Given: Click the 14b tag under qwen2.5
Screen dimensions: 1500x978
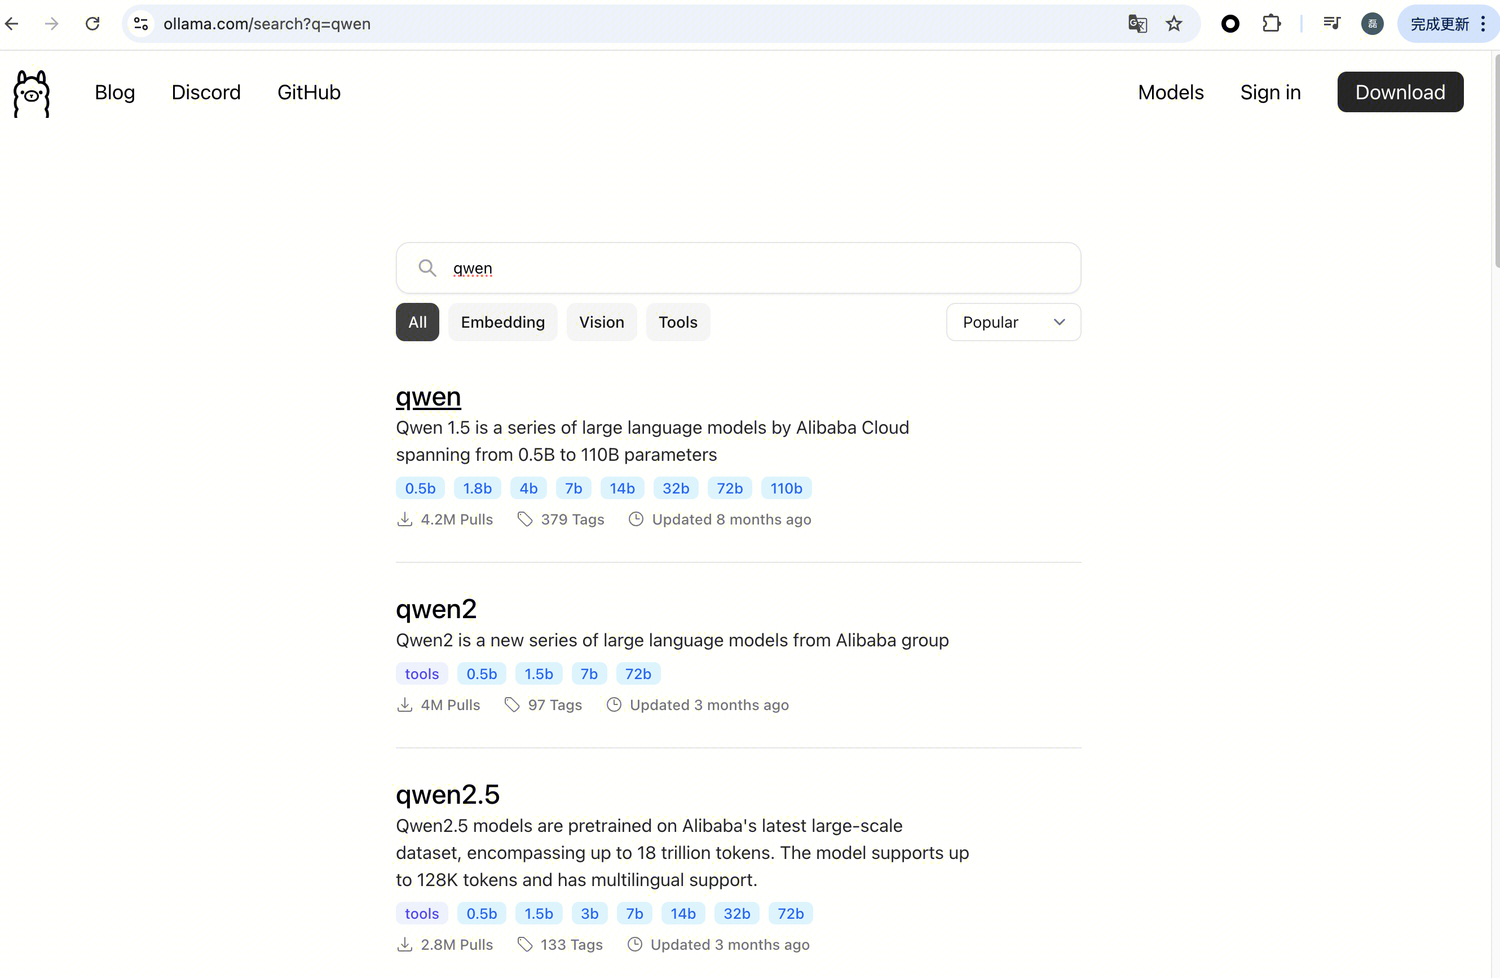Looking at the screenshot, I should 683,914.
